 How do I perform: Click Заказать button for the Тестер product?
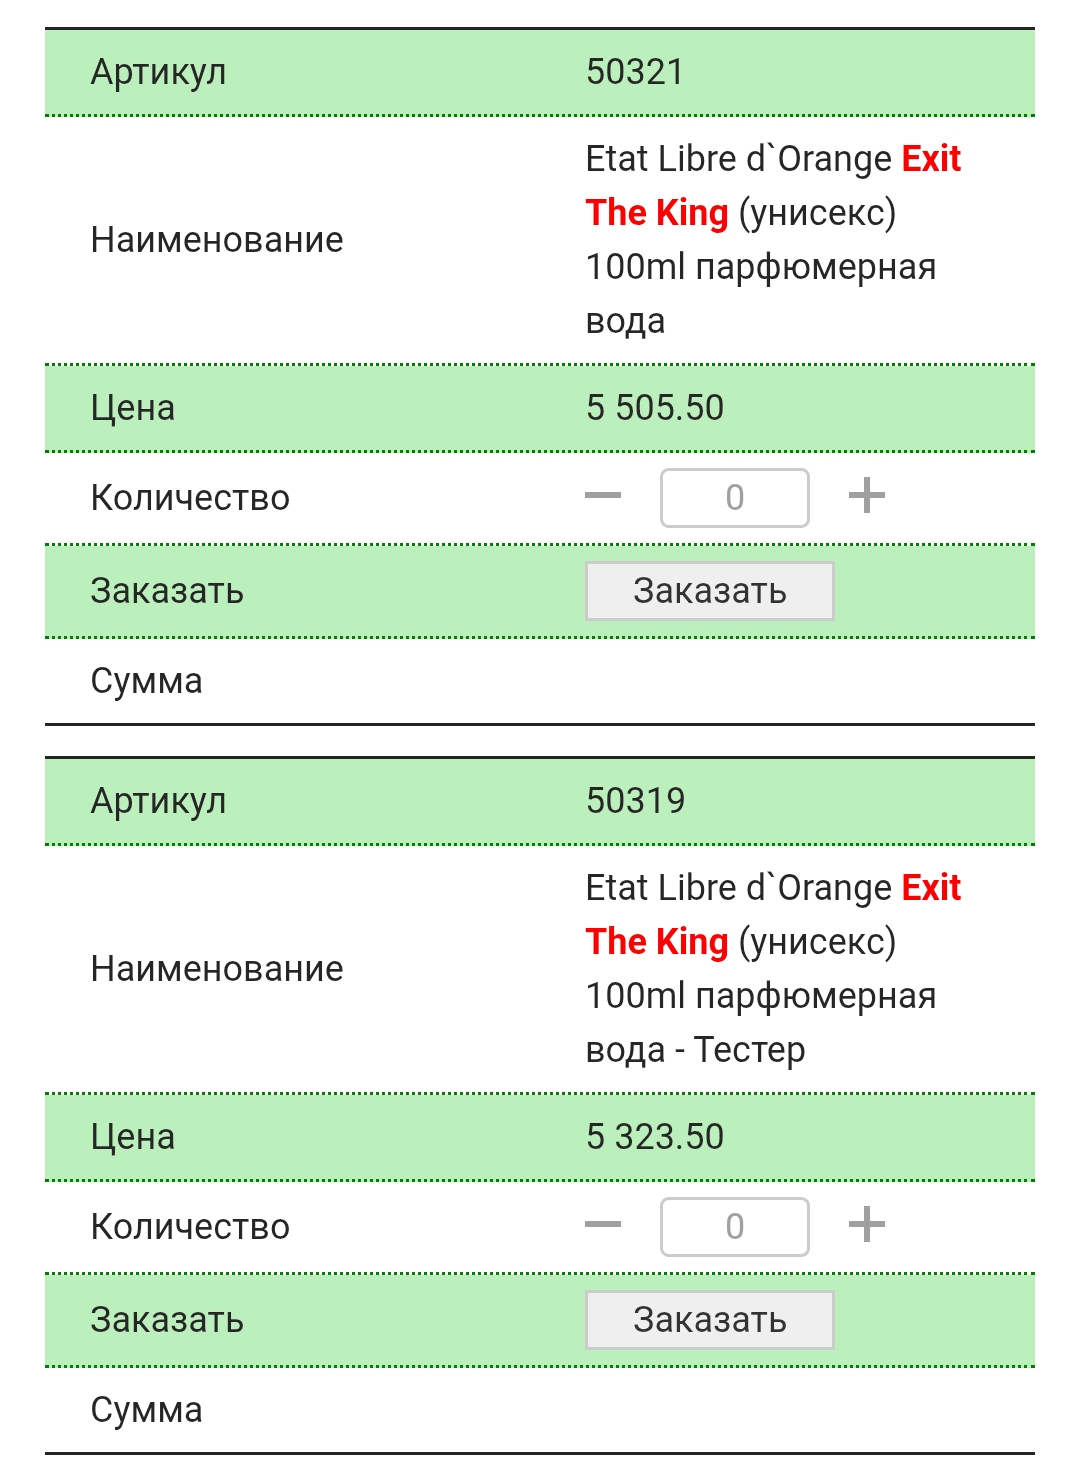coord(710,1320)
